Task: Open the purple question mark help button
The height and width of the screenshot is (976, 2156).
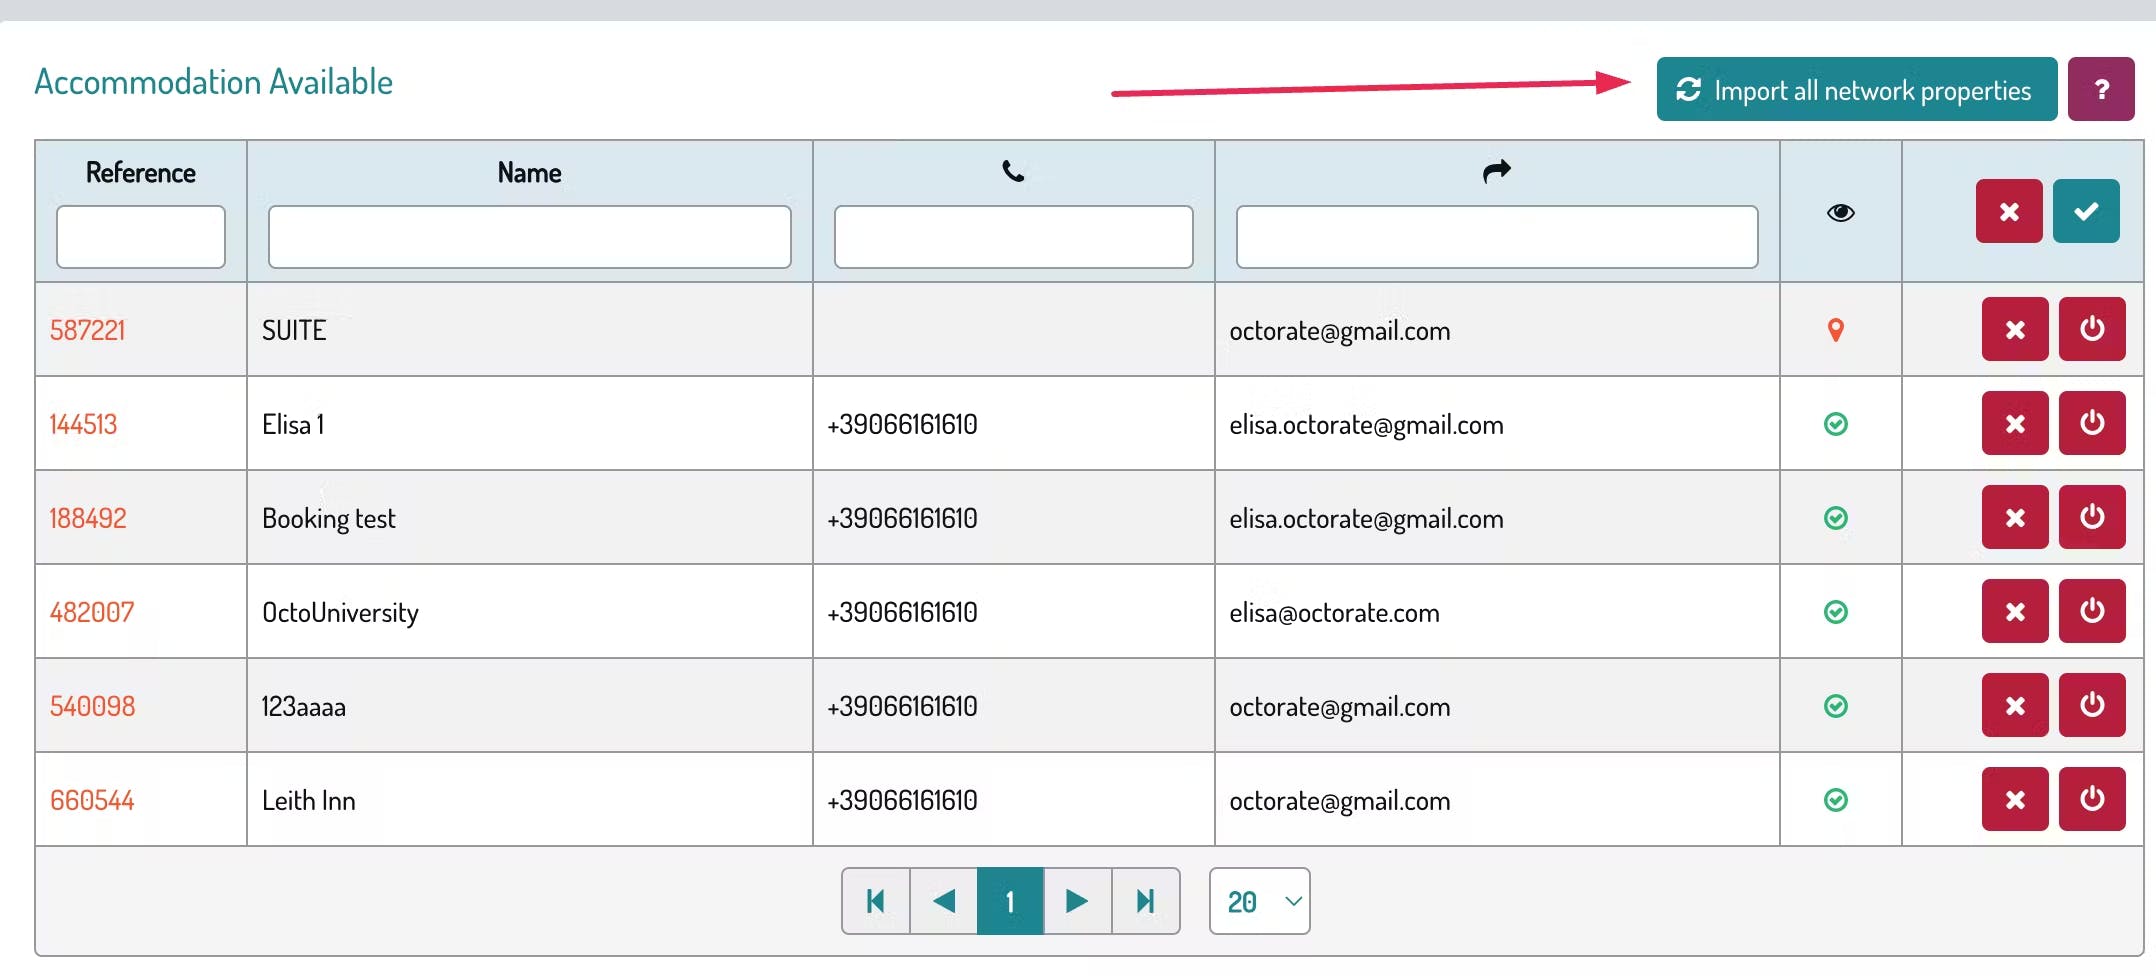Action: [x=2101, y=90]
